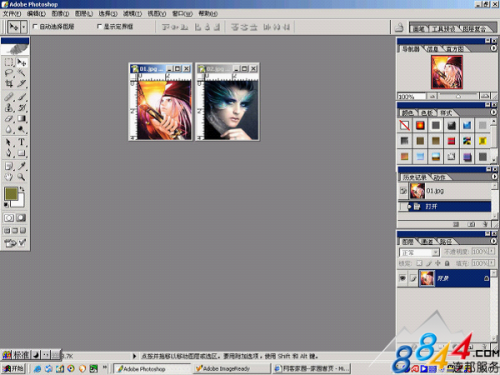Select the Hand tool

(9, 177)
